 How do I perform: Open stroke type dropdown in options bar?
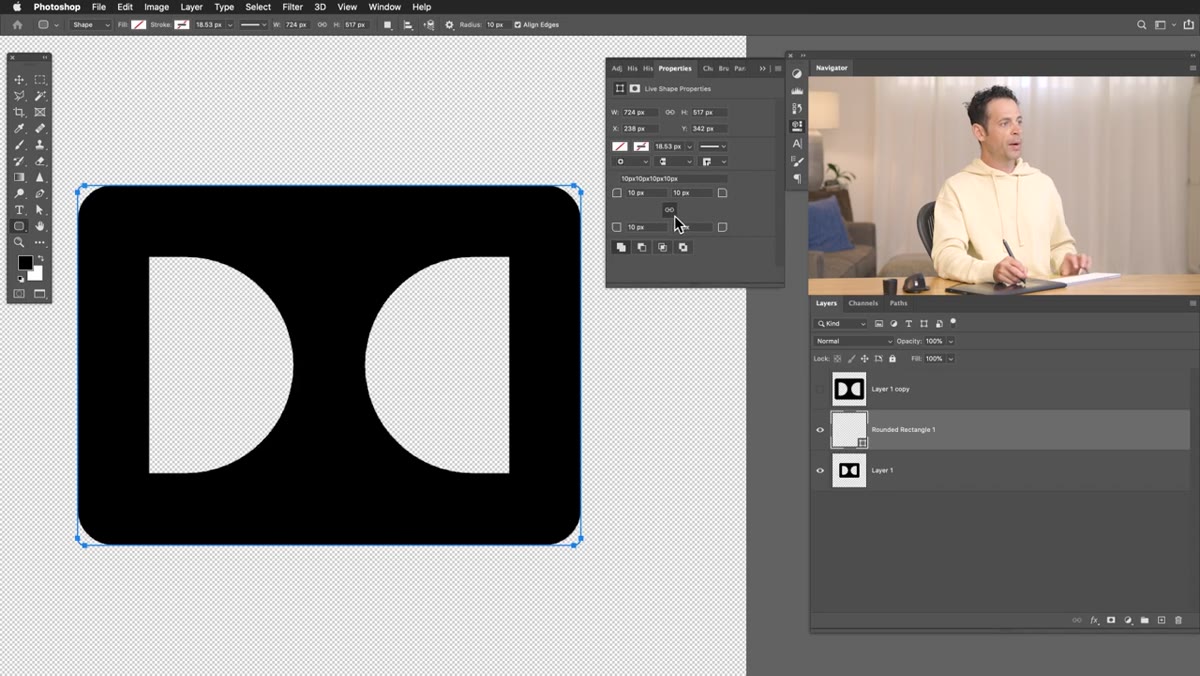pyautogui.click(x=254, y=24)
